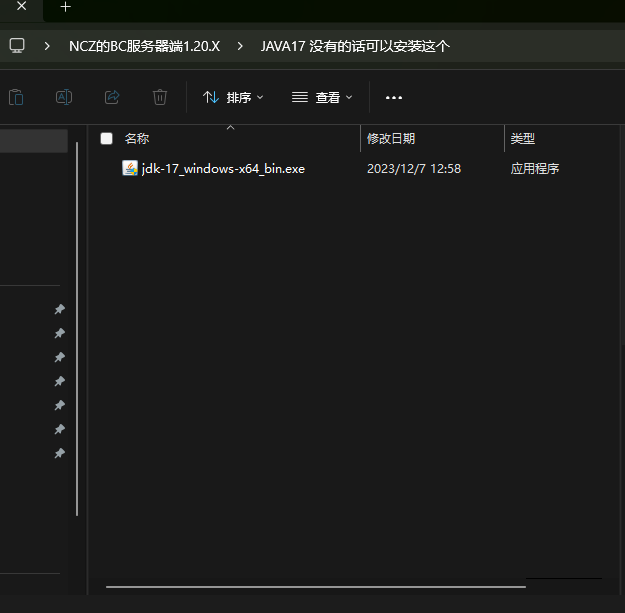Click the This PC monitor icon in address bar
The width and height of the screenshot is (625, 613).
17,46
